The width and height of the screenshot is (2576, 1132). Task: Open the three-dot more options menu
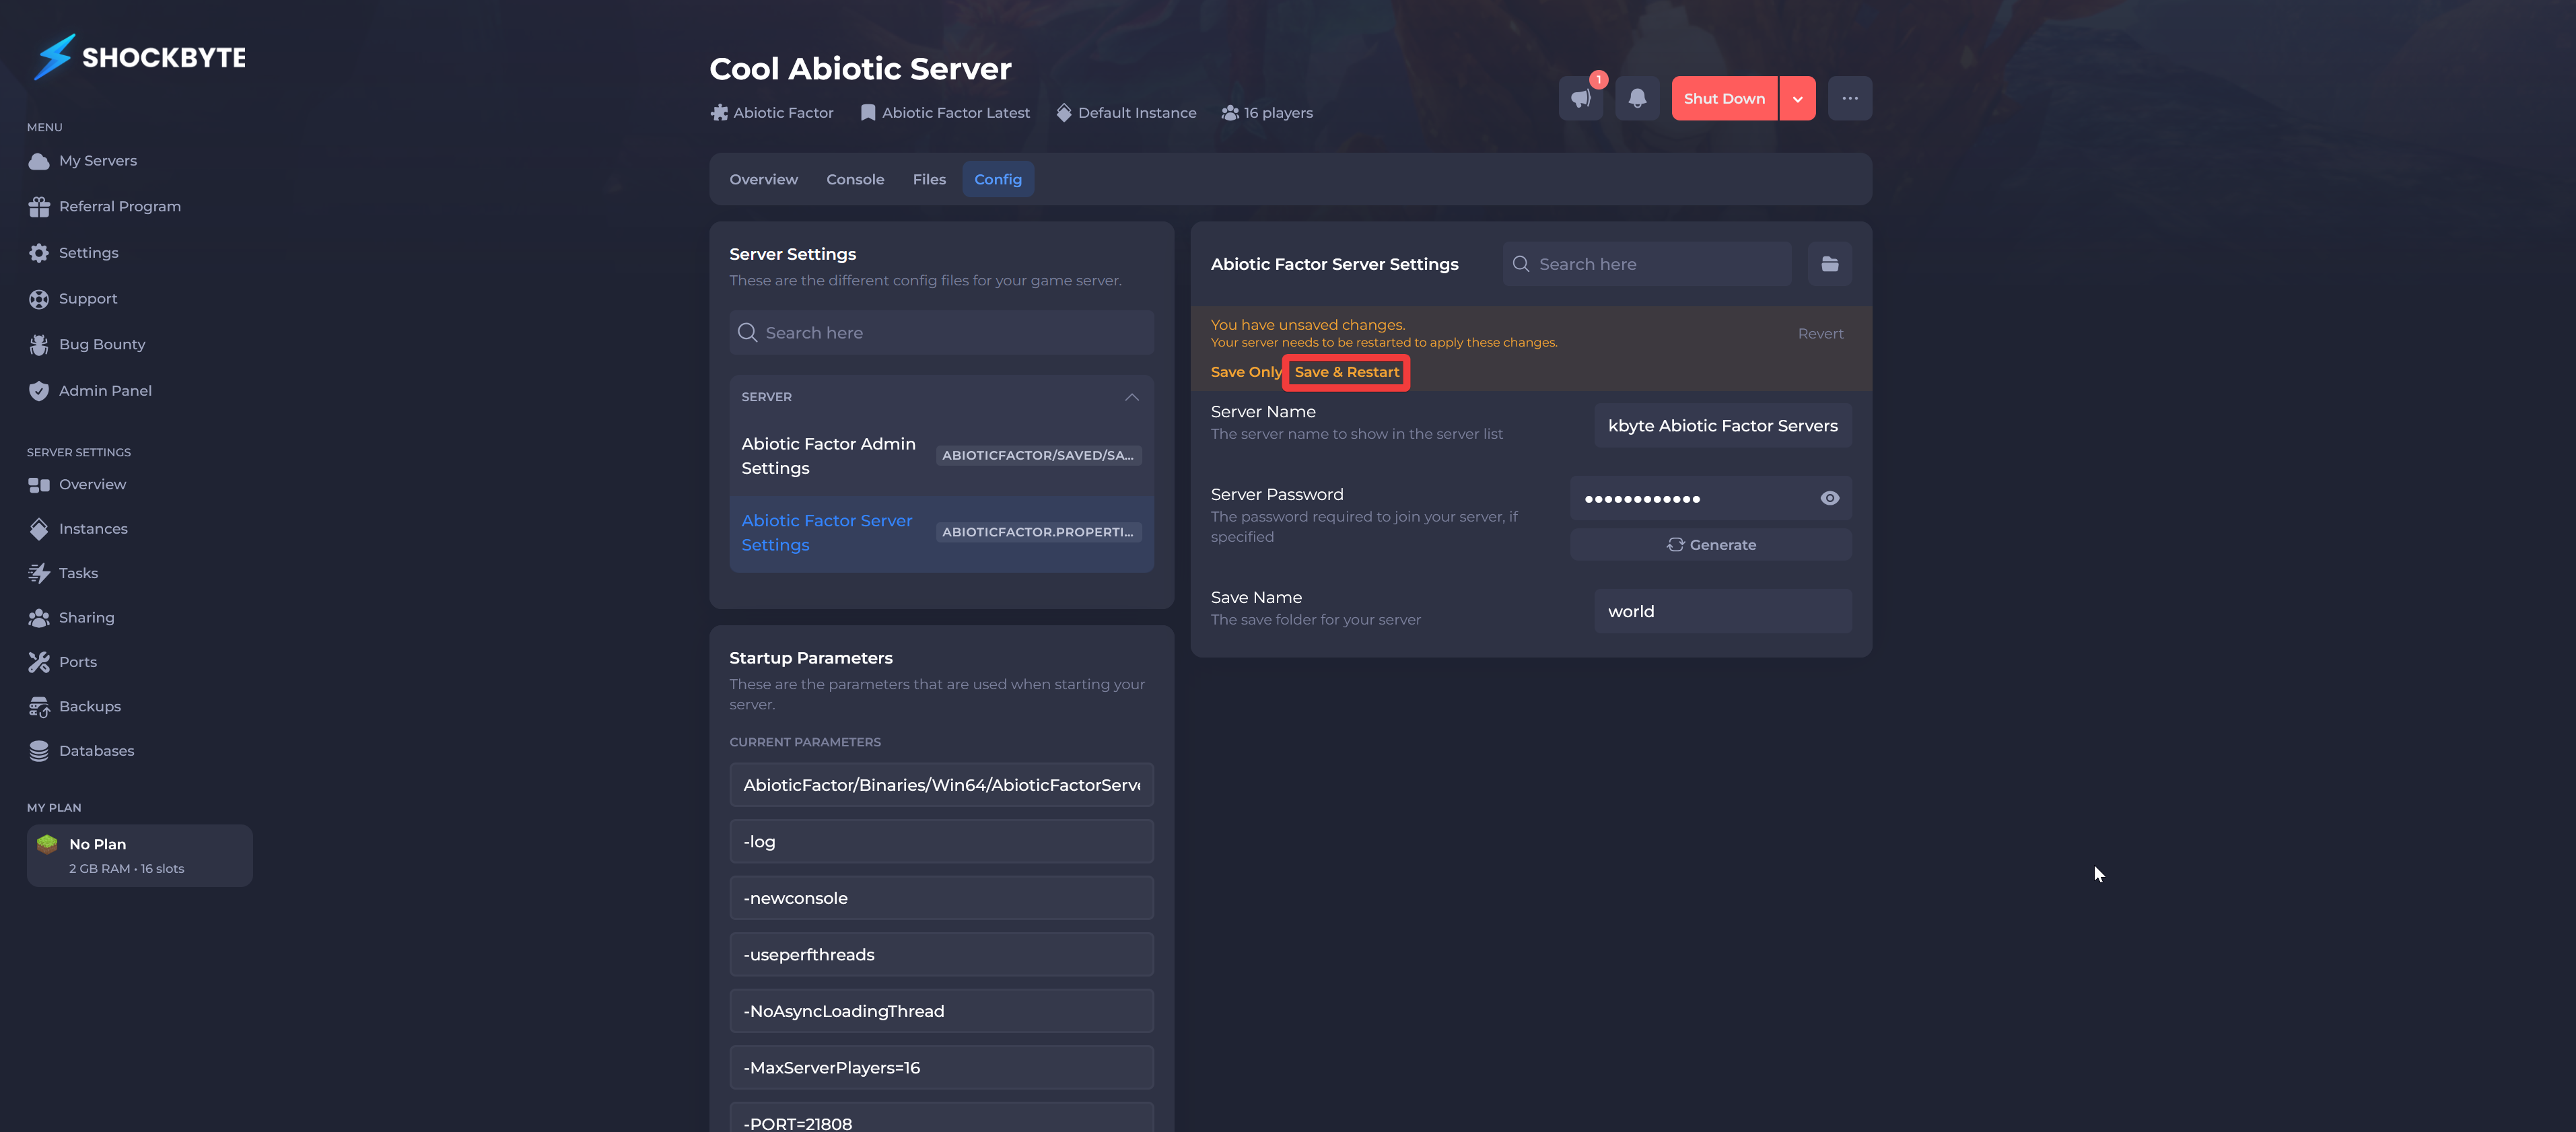(x=1850, y=98)
